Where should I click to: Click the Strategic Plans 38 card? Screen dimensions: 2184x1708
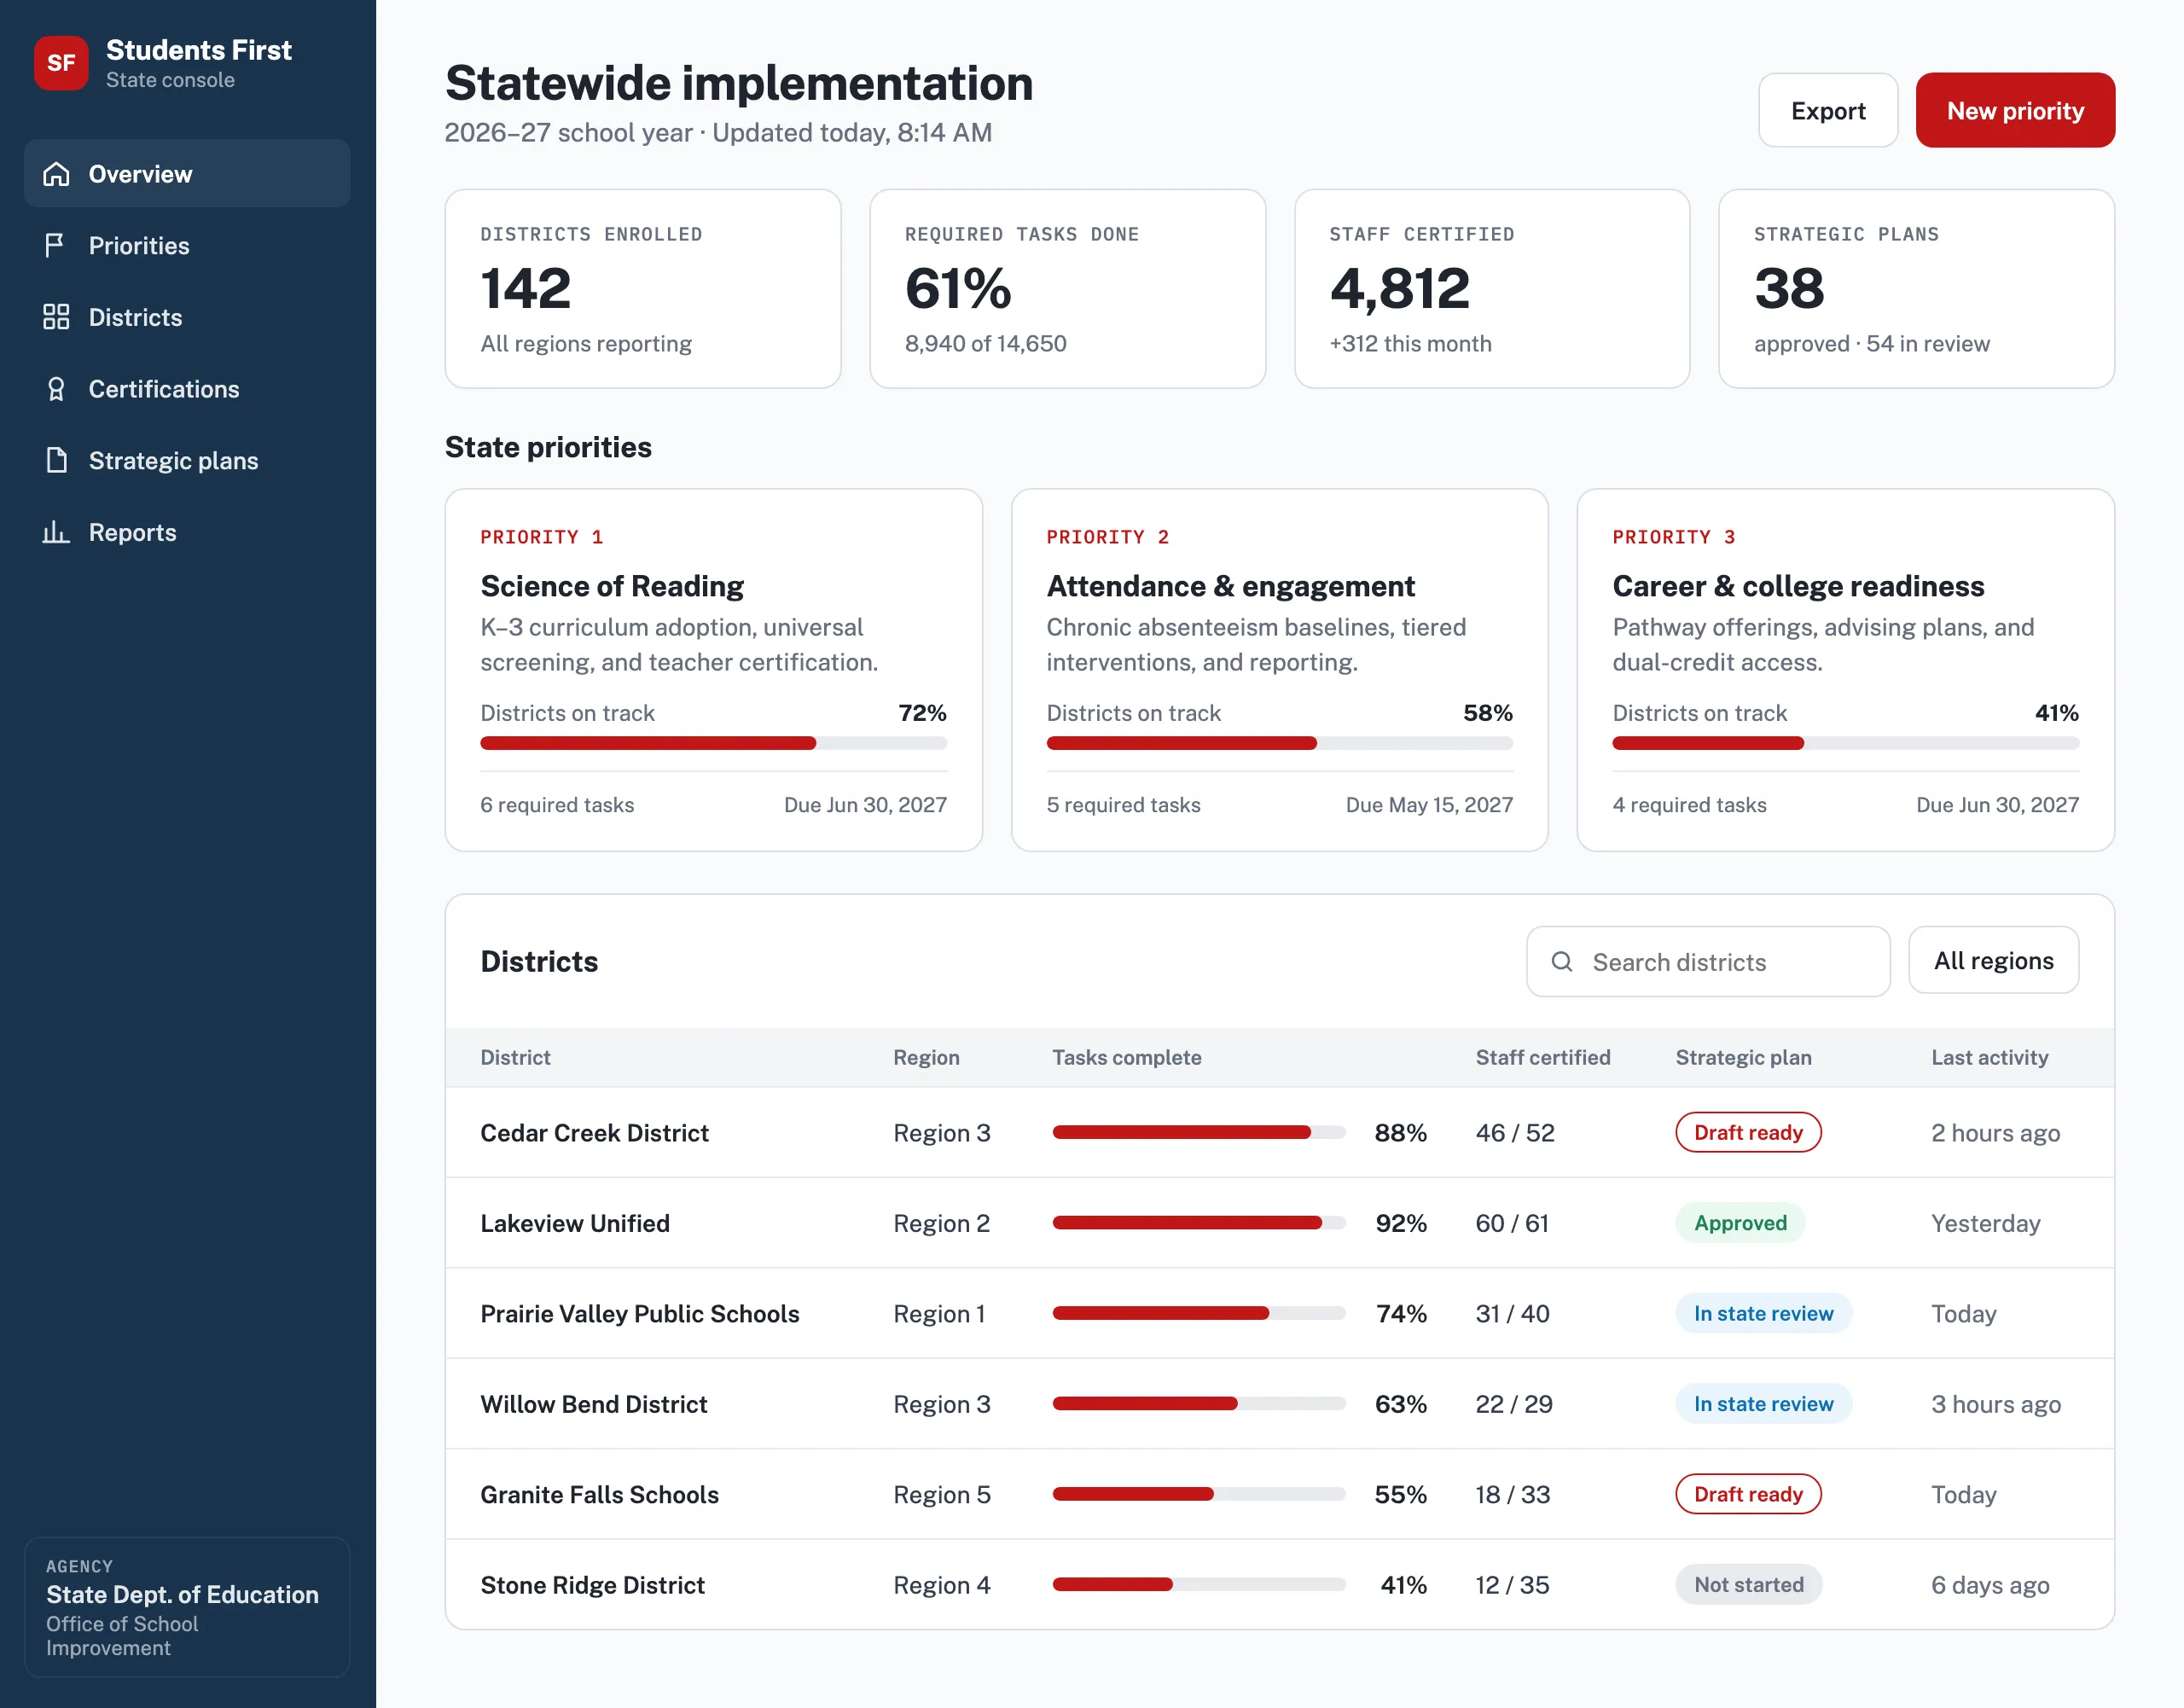pyautogui.click(x=1916, y=289)
